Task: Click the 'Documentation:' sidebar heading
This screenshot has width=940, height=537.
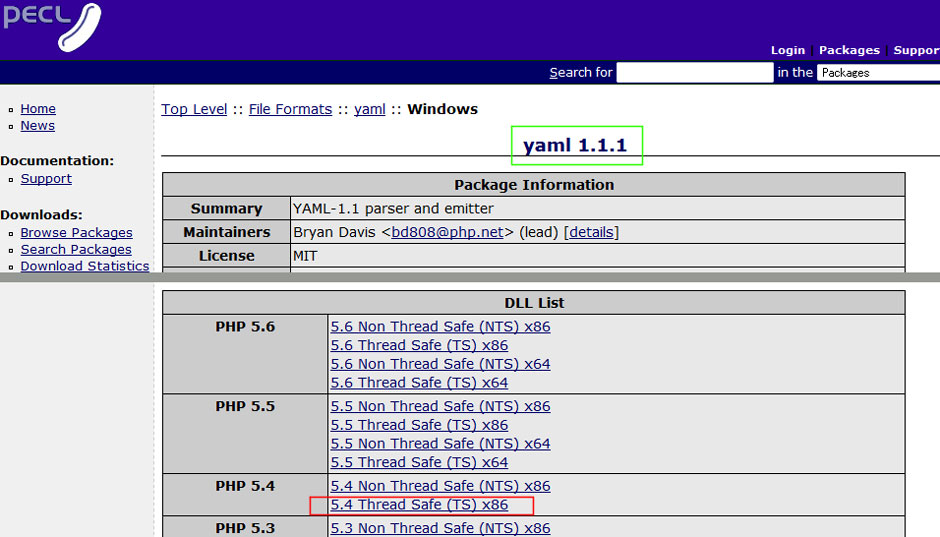Action: (57, 161)
